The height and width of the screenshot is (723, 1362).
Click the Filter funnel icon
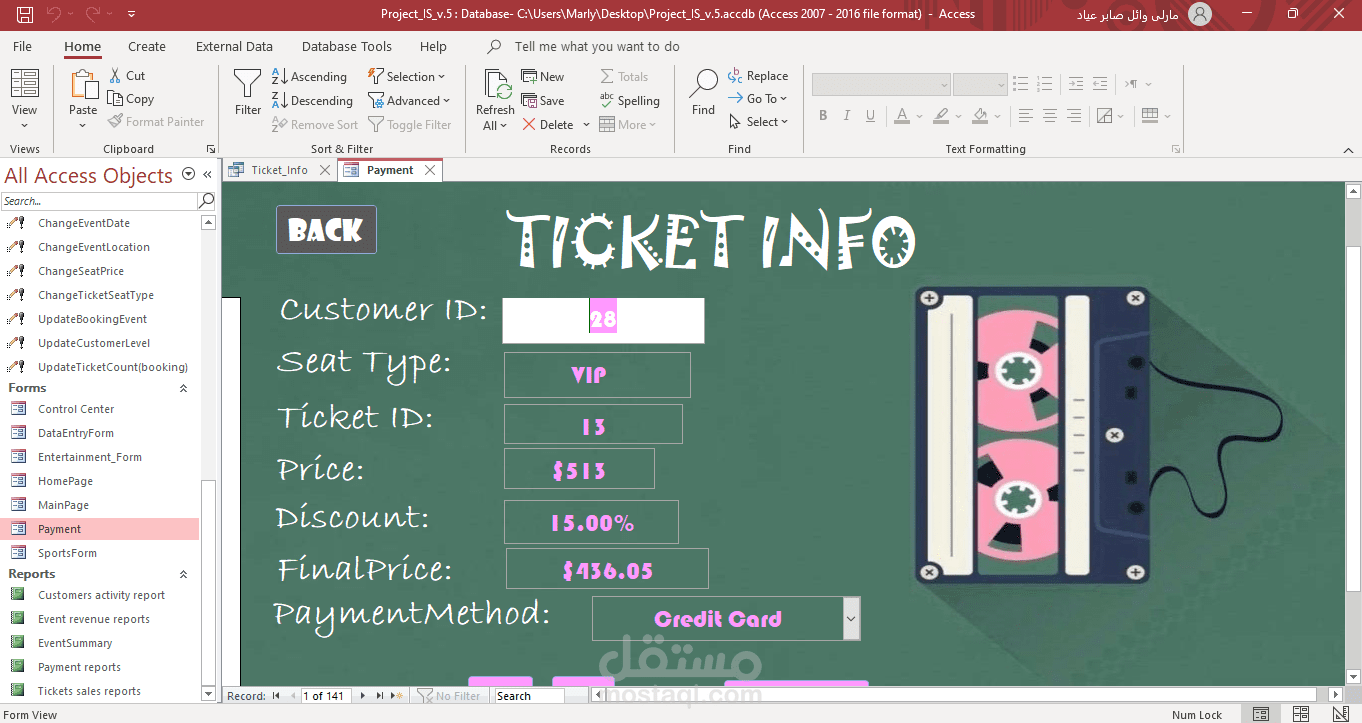coord(248,84)
